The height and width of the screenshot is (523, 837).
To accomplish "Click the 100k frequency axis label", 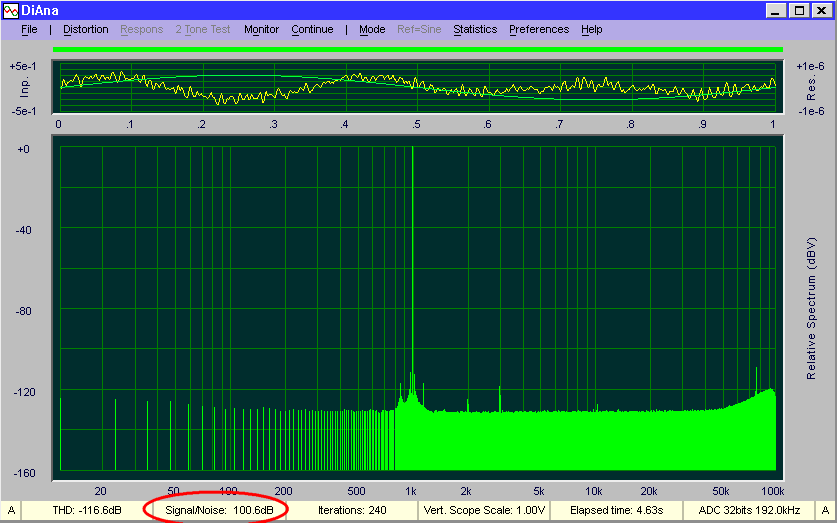I will (773, 491).
